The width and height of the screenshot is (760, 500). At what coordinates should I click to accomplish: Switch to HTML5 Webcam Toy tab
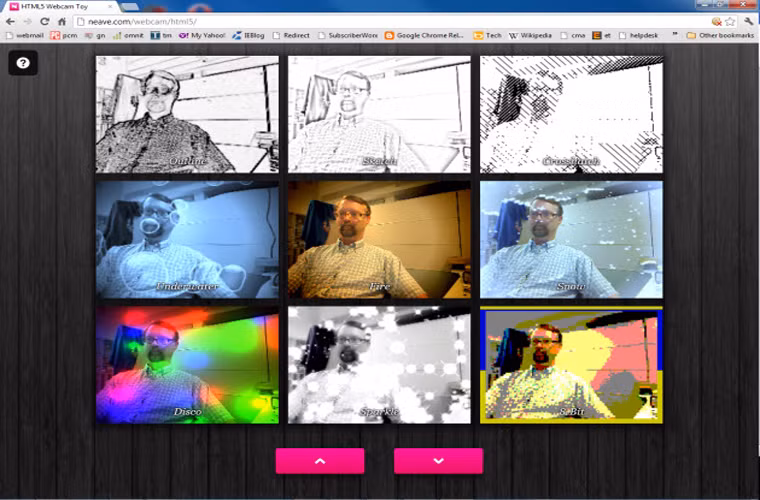pyautogui.click(x=55, y=6)
